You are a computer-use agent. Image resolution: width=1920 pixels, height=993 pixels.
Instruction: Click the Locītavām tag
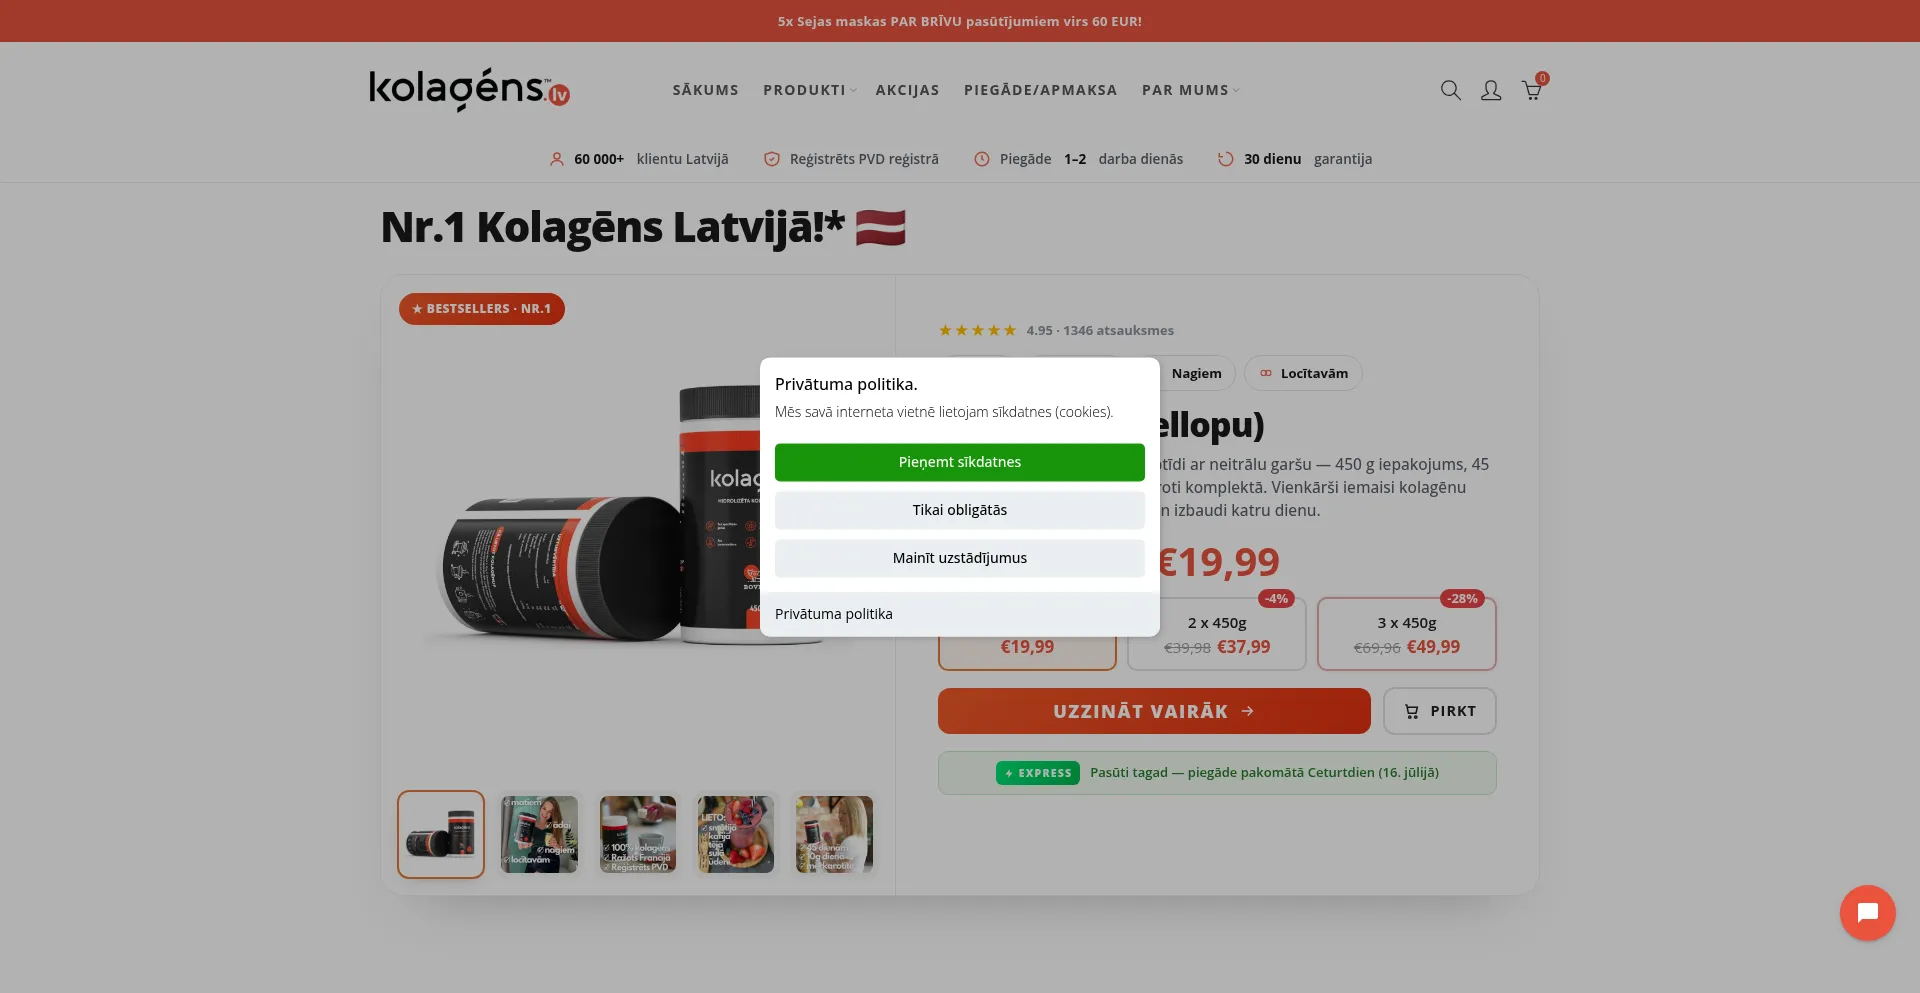click(1304, 373)
